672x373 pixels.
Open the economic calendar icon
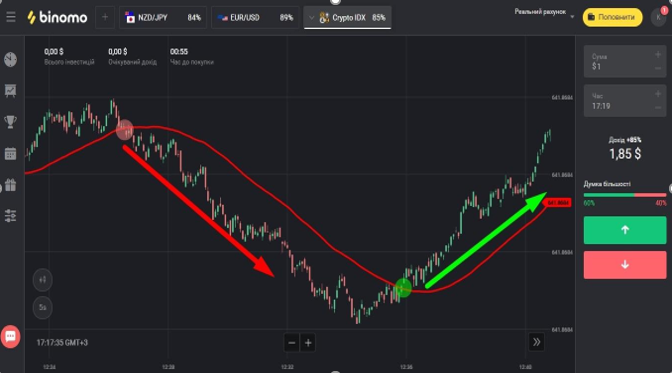click(10, 153)
